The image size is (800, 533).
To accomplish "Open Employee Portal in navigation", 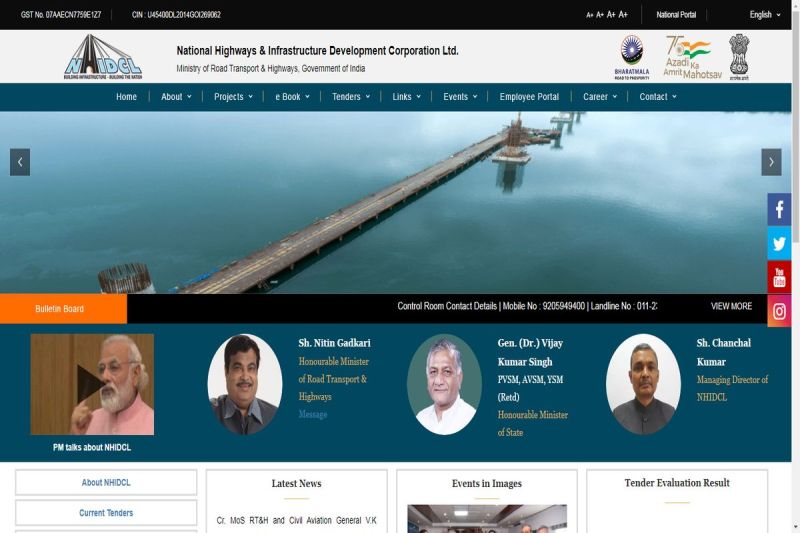I will [x=529, y=97].
